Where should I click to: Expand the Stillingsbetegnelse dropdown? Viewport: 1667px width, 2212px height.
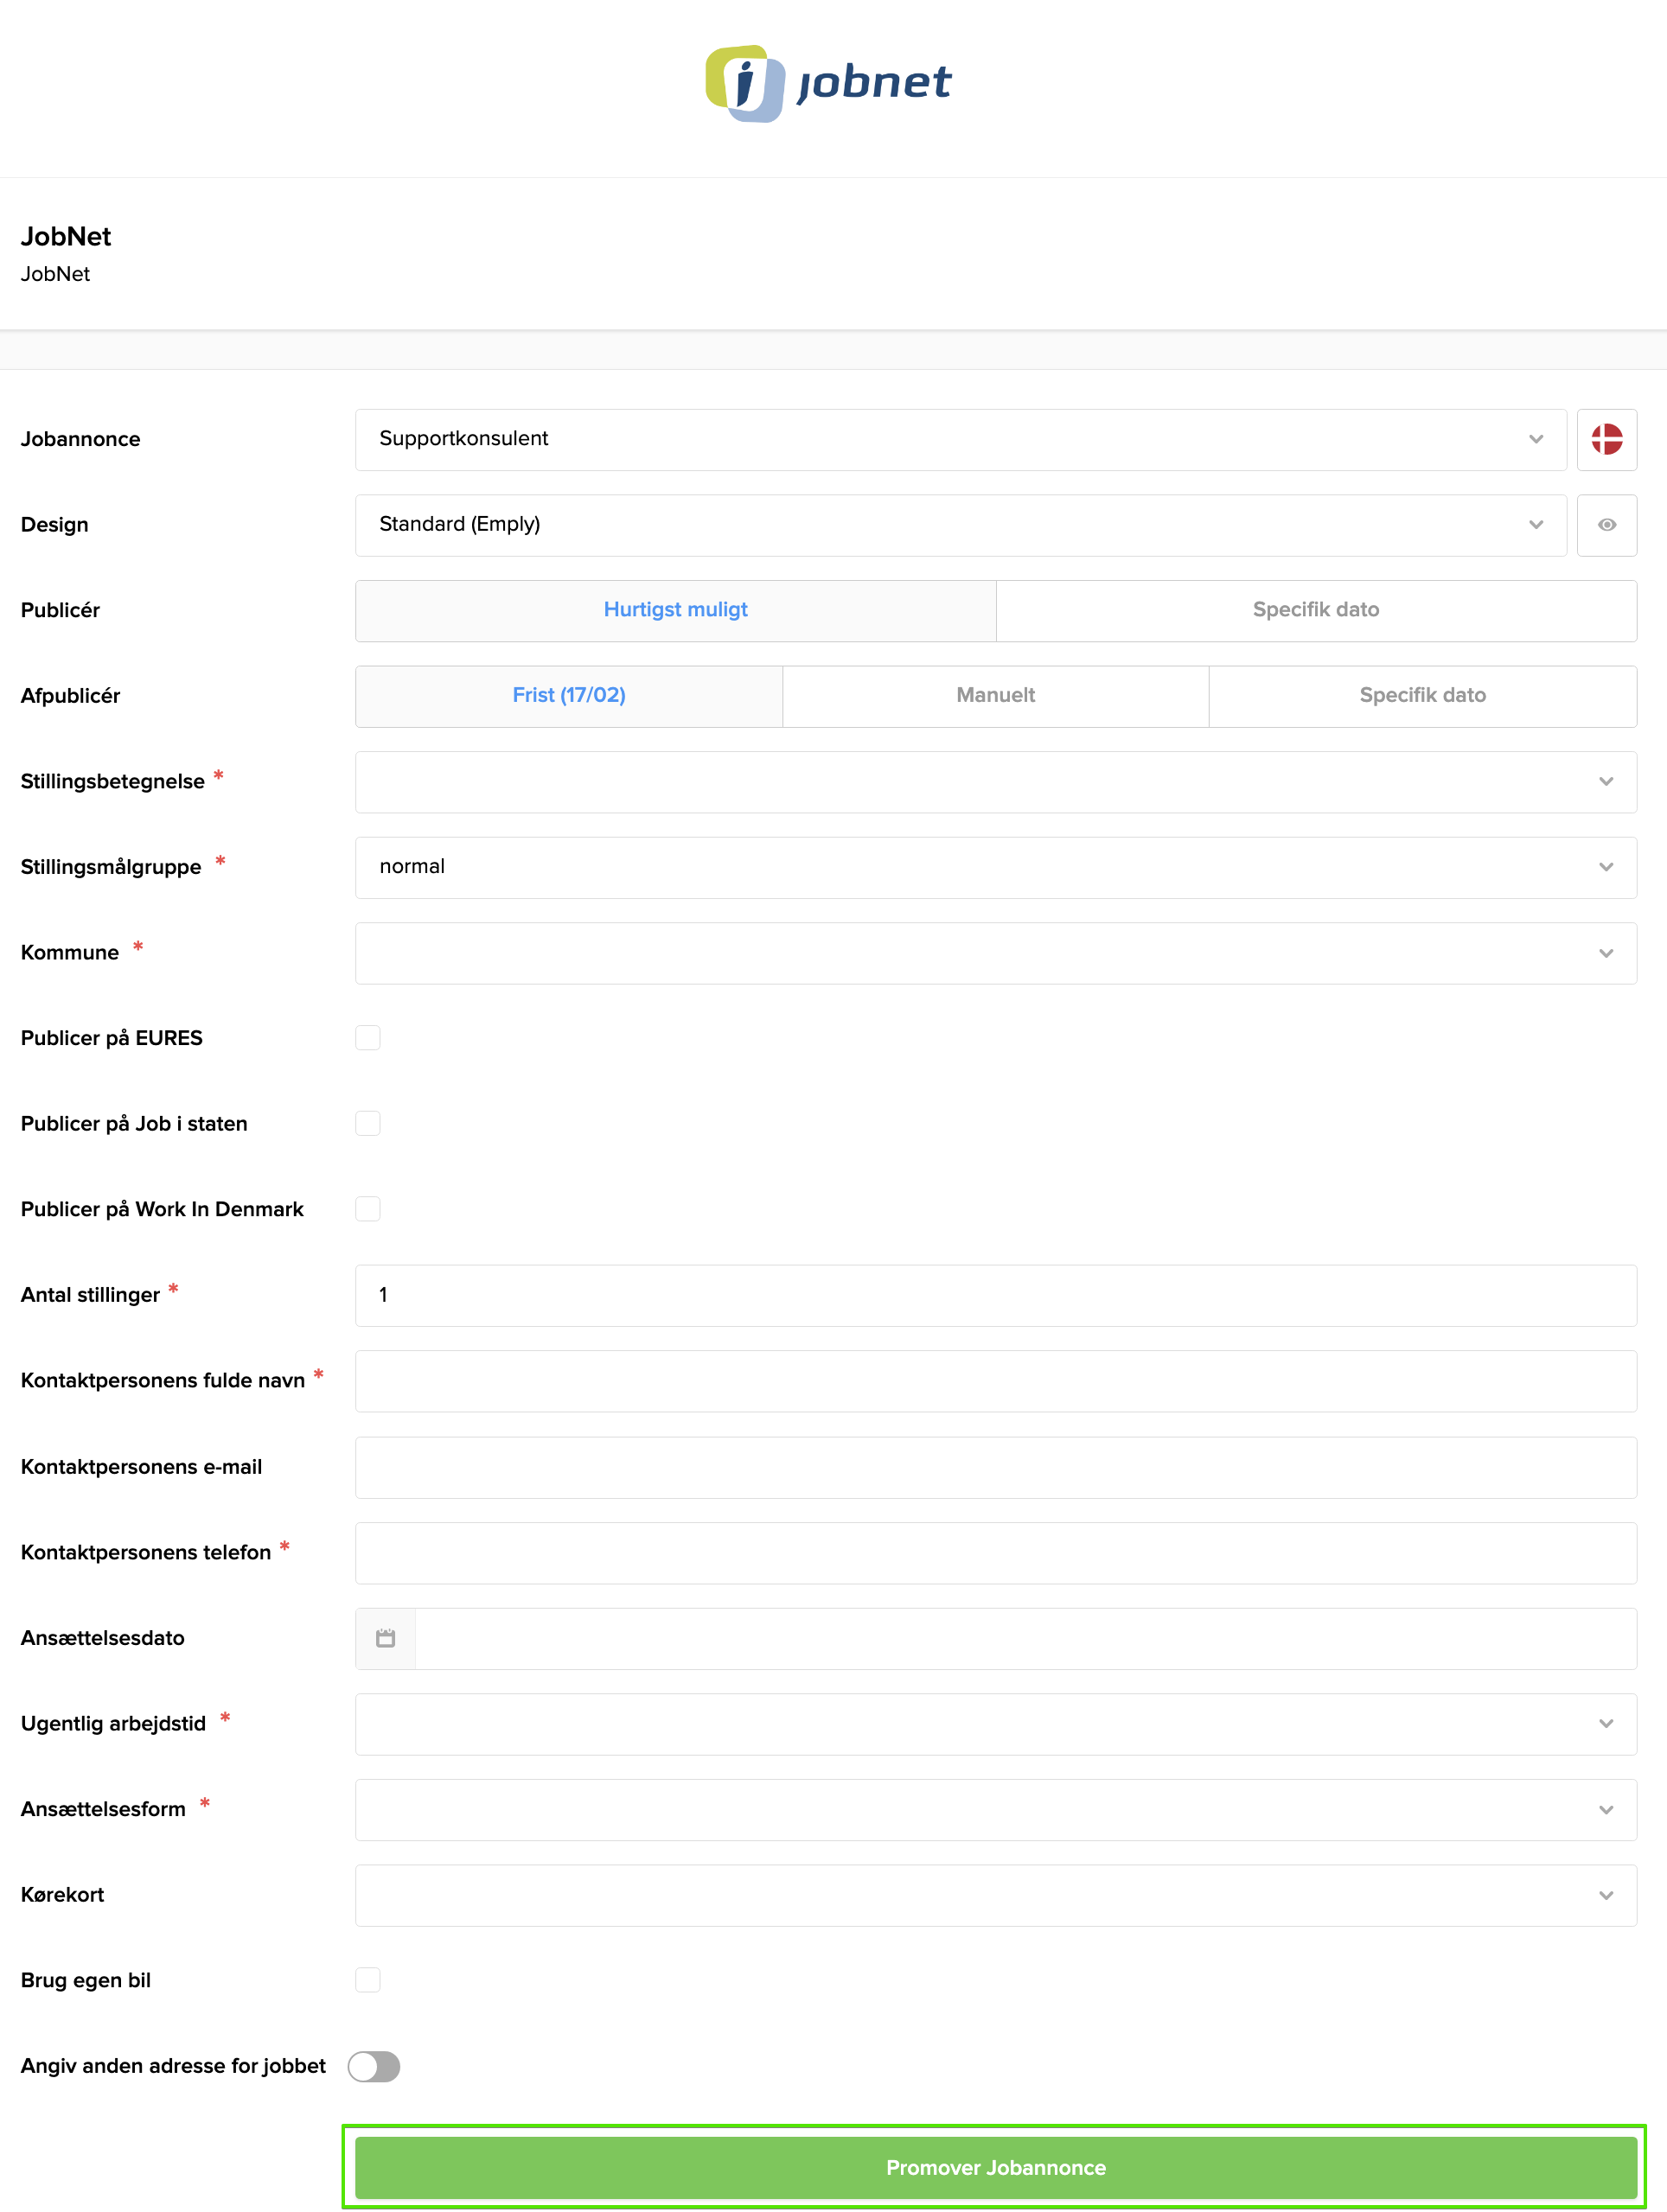[996, 782]
